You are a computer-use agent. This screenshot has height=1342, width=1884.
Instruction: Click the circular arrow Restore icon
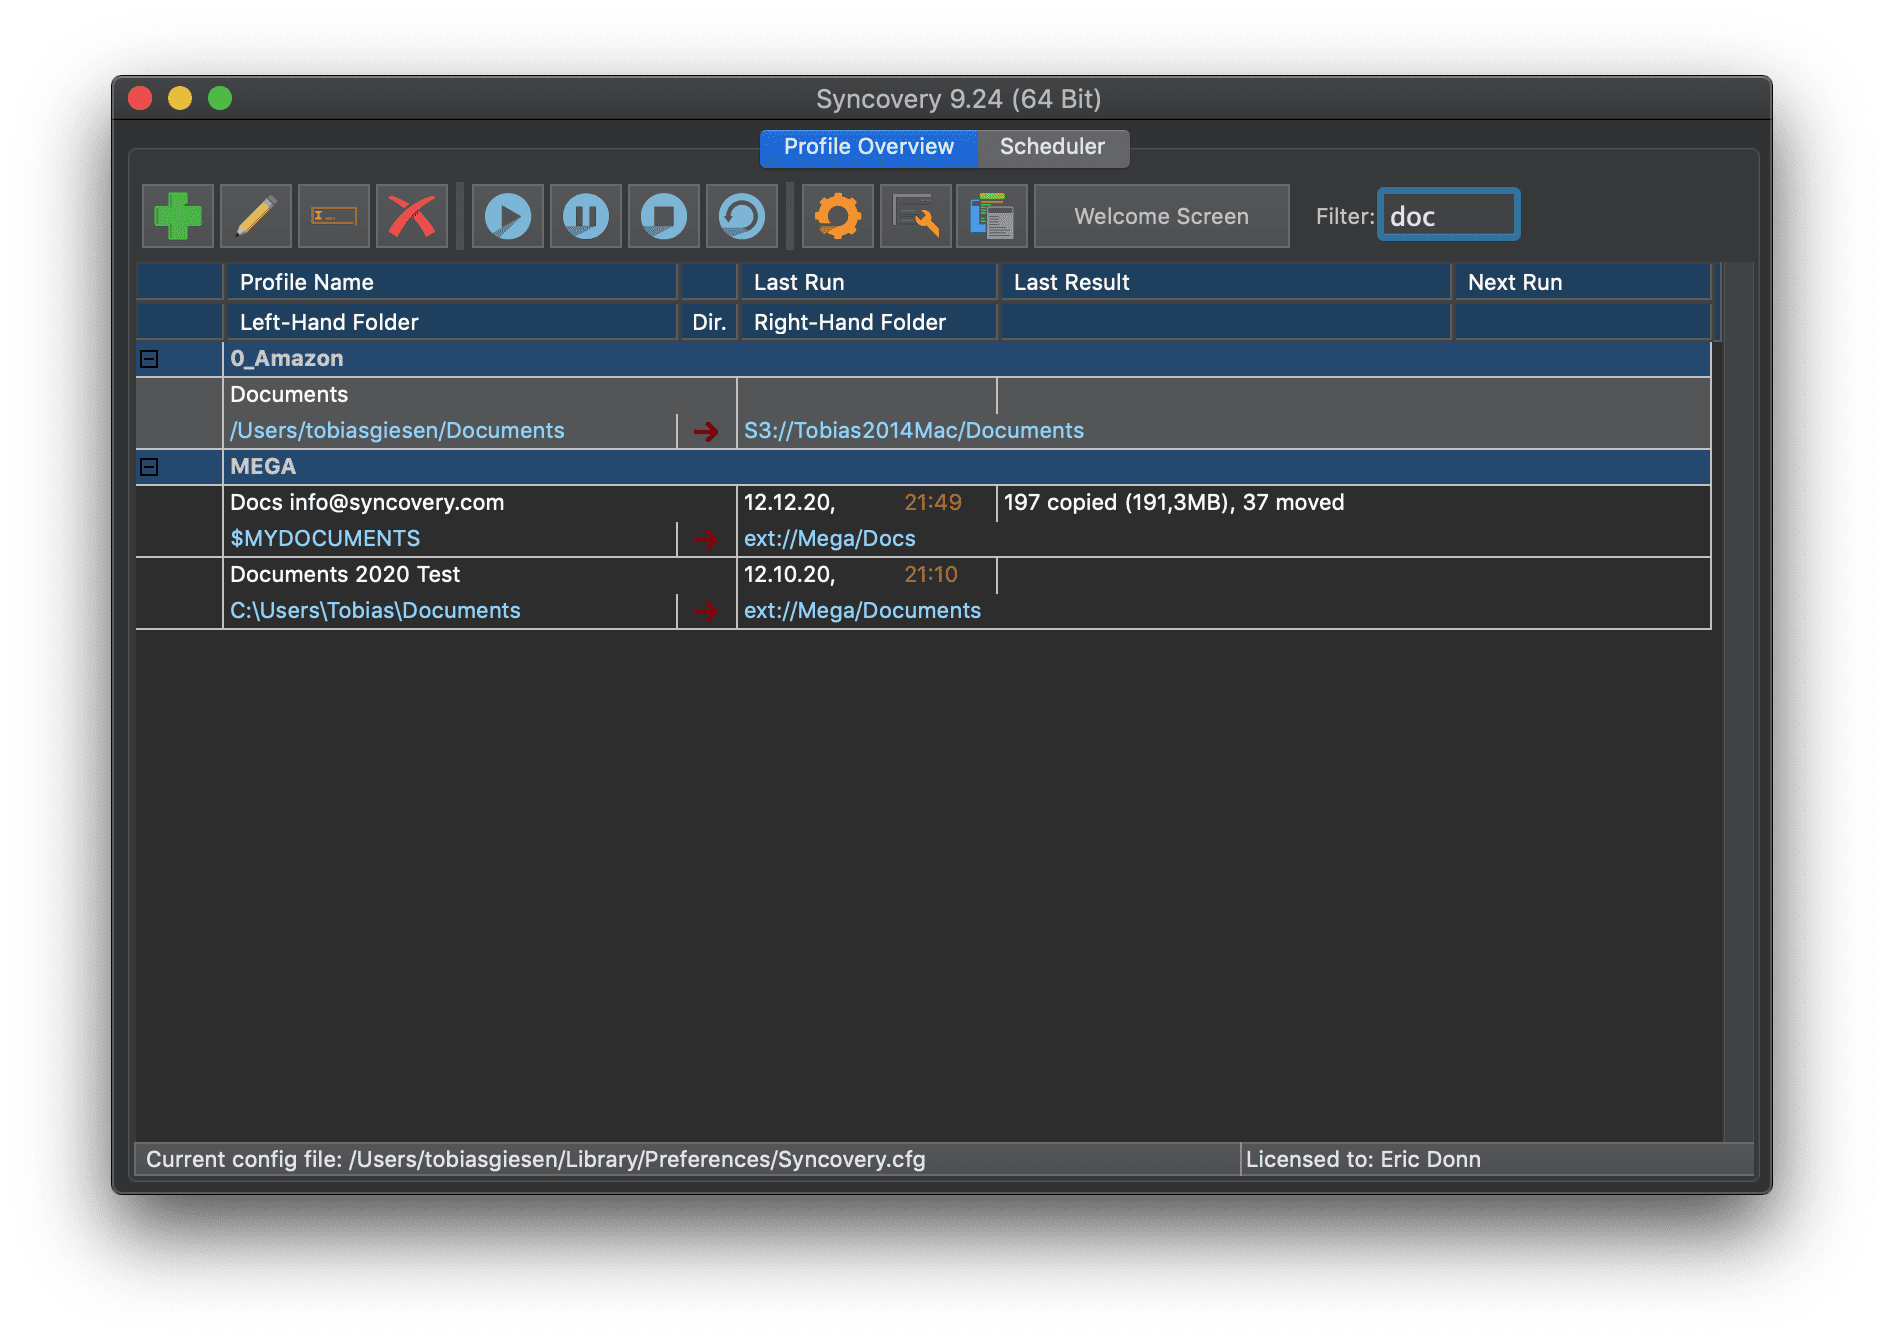(742, 216)
